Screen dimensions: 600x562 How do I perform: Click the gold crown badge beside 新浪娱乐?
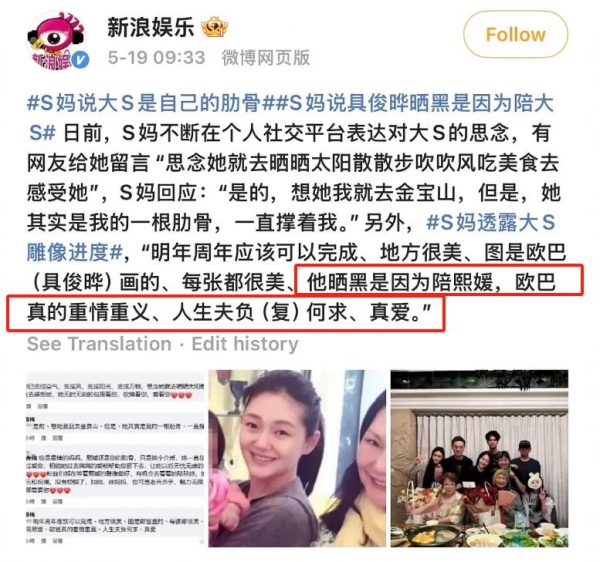click(214, 28)
